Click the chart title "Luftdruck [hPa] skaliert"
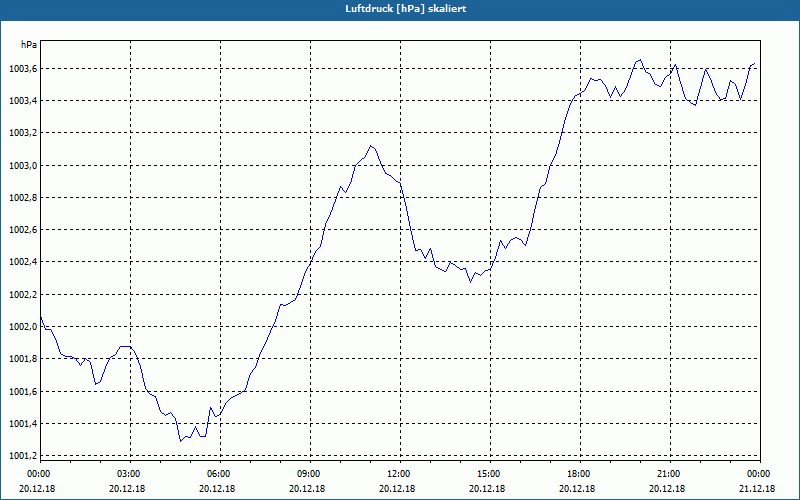This screenshot has width=800, height=500. pos(405,9)
